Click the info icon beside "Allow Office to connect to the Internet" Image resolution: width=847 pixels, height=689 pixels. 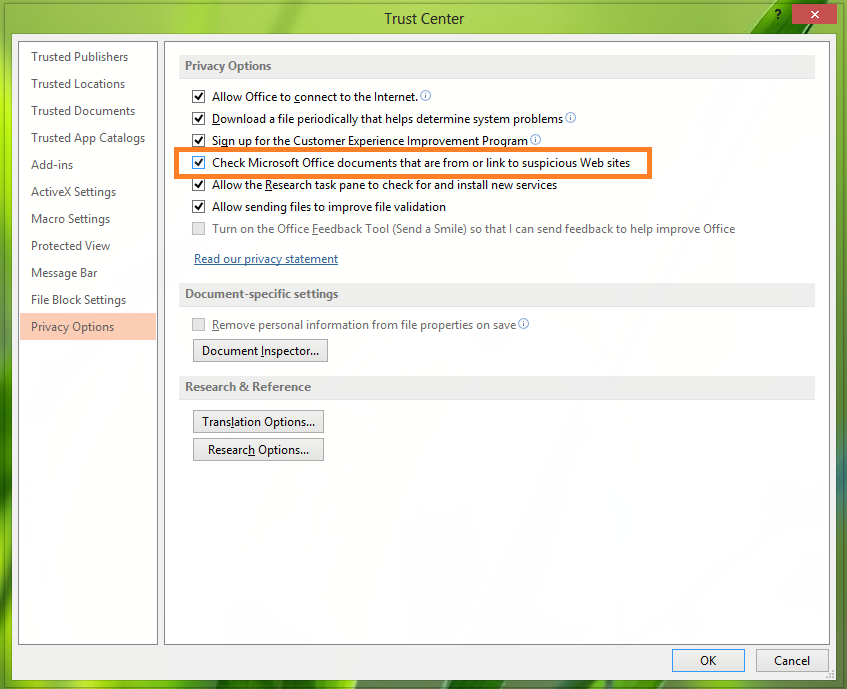(x=425, y=95)
